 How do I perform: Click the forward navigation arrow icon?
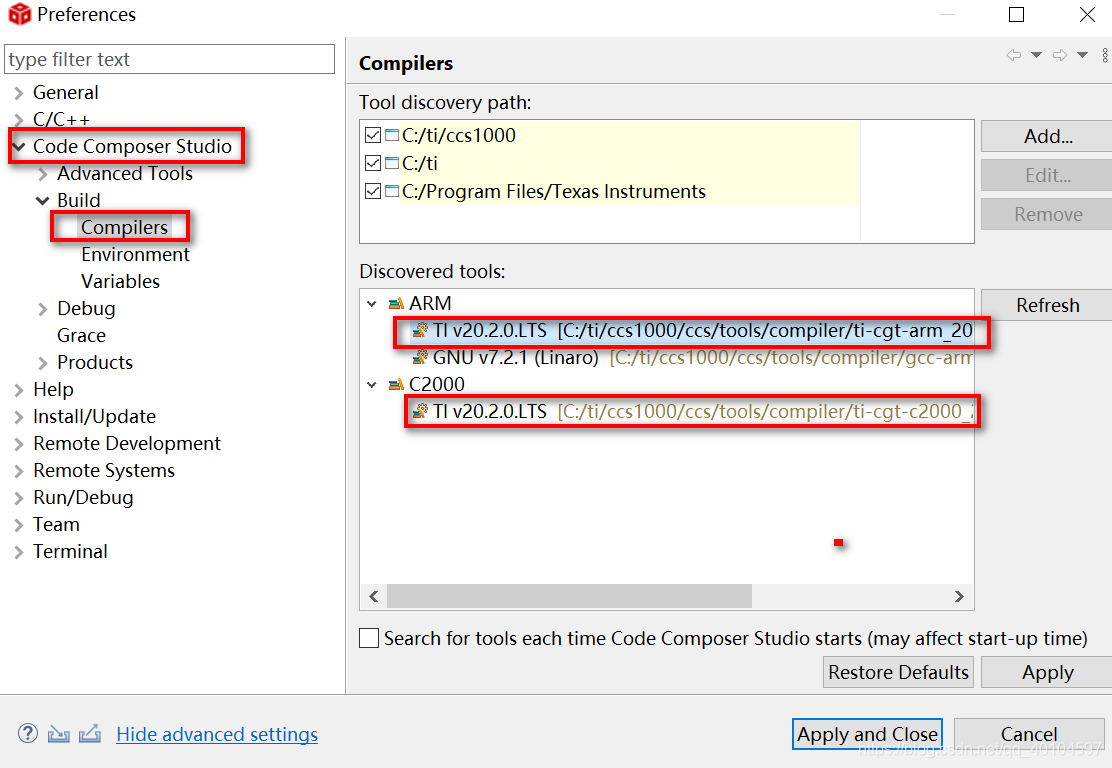coord(1060,55)
